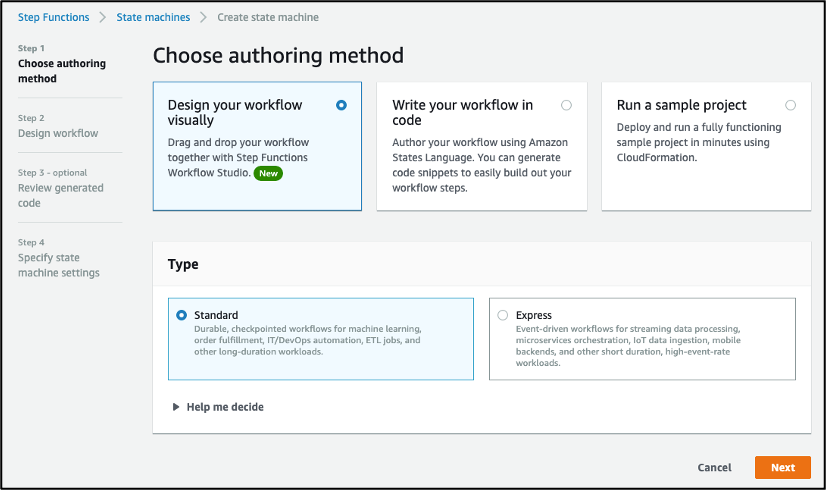Click the 'Write your workflow in code' card description

point(482,165)
